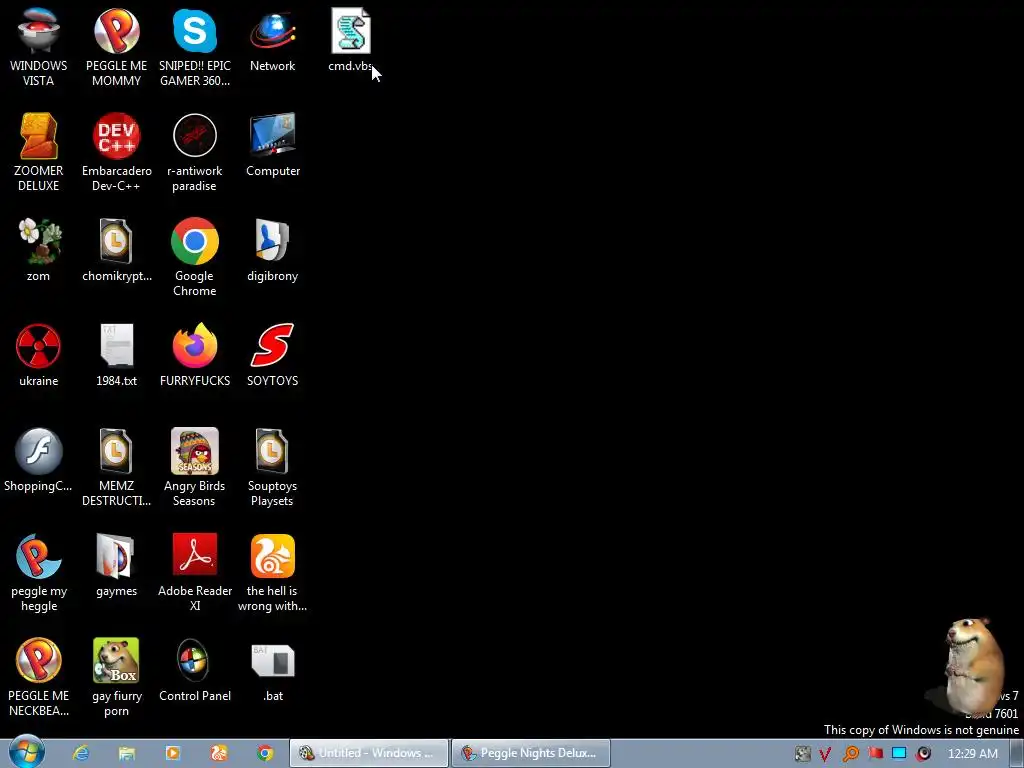The width and height of the screenshot is (1024, 768).
Task: Open the red flag Action Center tray icon
Action: 875,754
